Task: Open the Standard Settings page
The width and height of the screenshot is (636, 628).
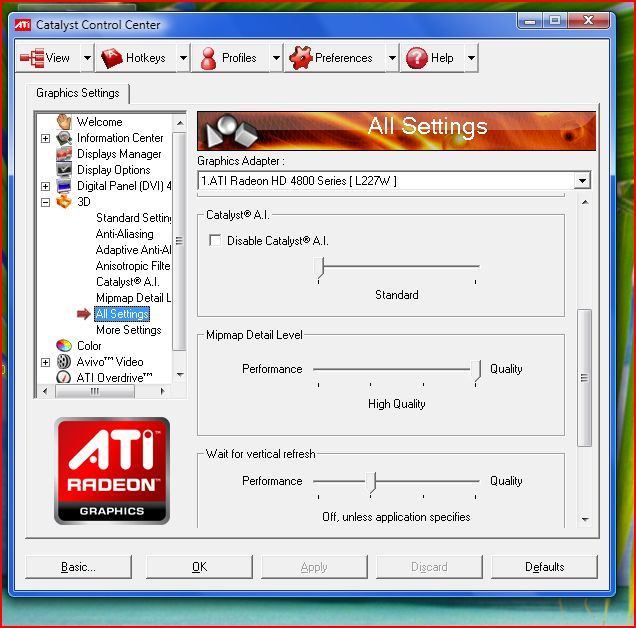Action: click(x=133, y=218)
